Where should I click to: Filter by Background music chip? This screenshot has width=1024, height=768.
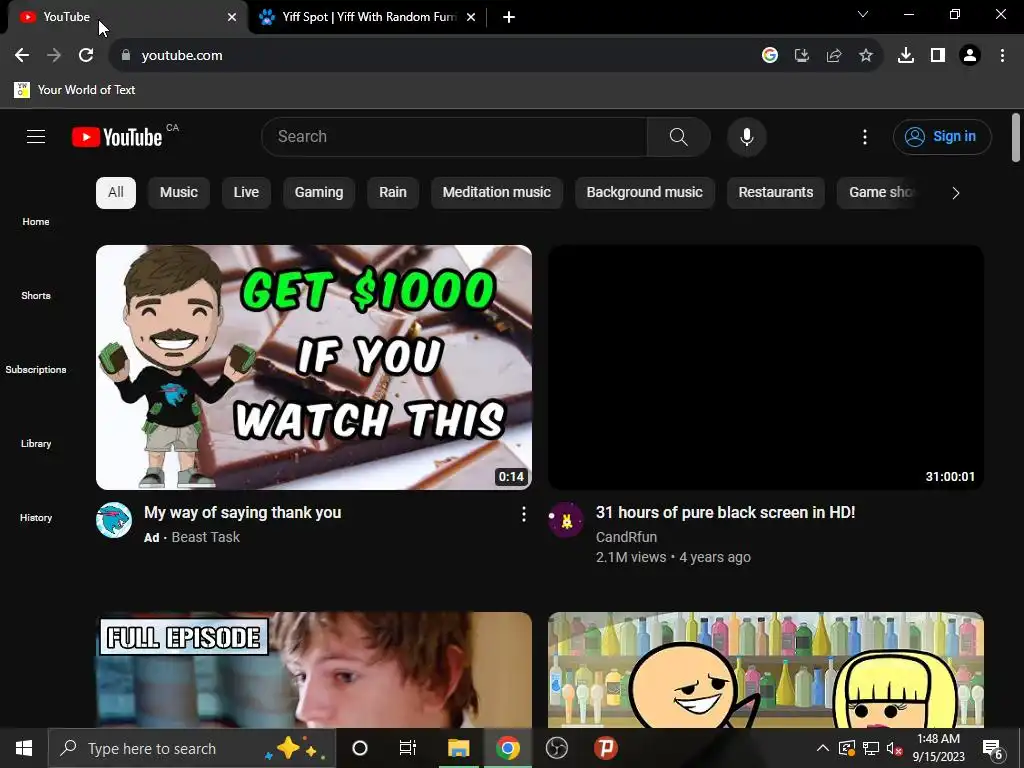[x=645, y=193]
